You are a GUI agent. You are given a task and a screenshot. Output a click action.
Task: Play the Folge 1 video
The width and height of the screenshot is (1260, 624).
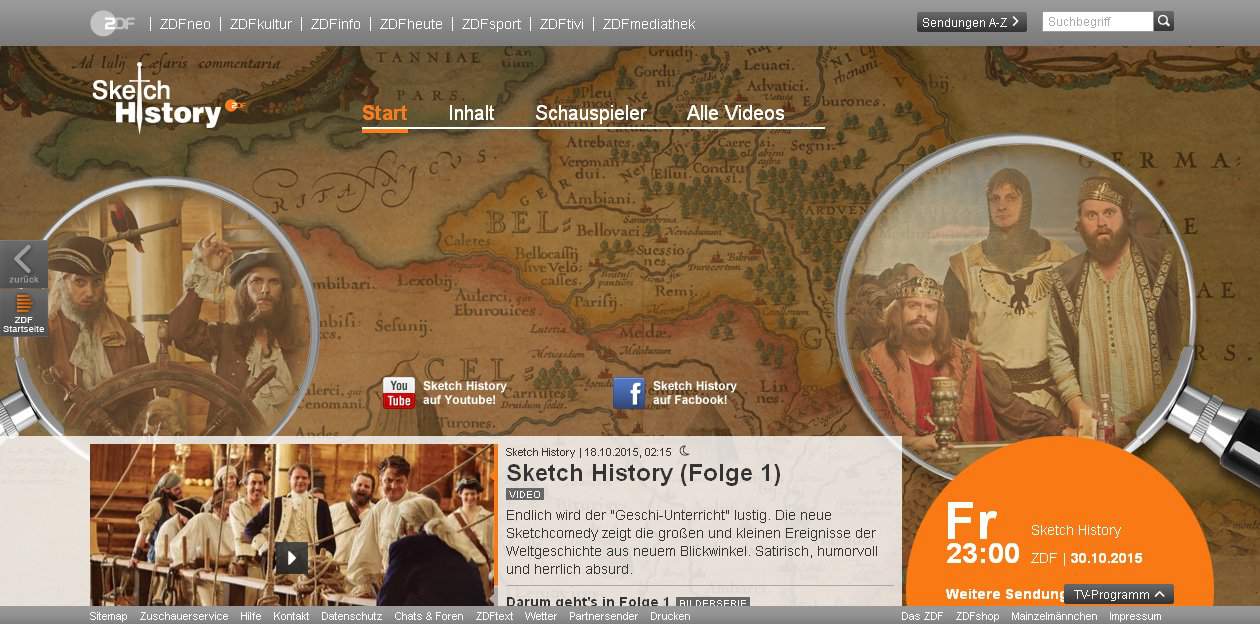tap(292, 558)
